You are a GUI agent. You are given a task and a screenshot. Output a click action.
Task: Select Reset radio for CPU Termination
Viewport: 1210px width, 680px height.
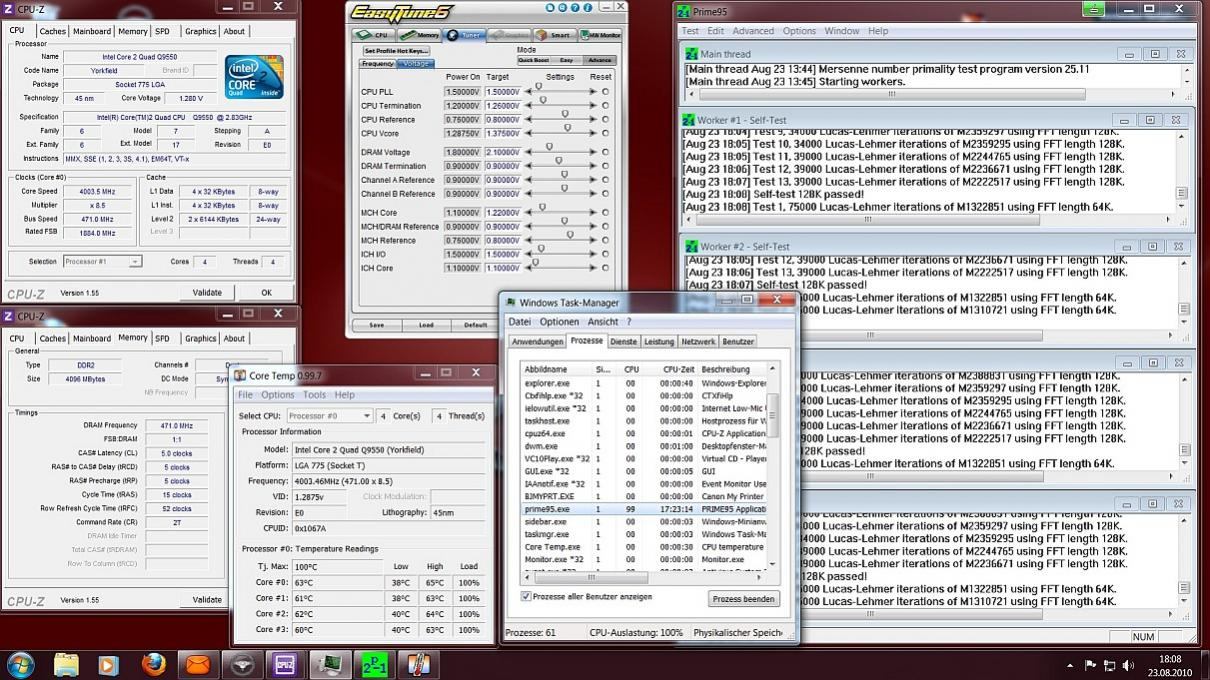[x=604, y=105]
